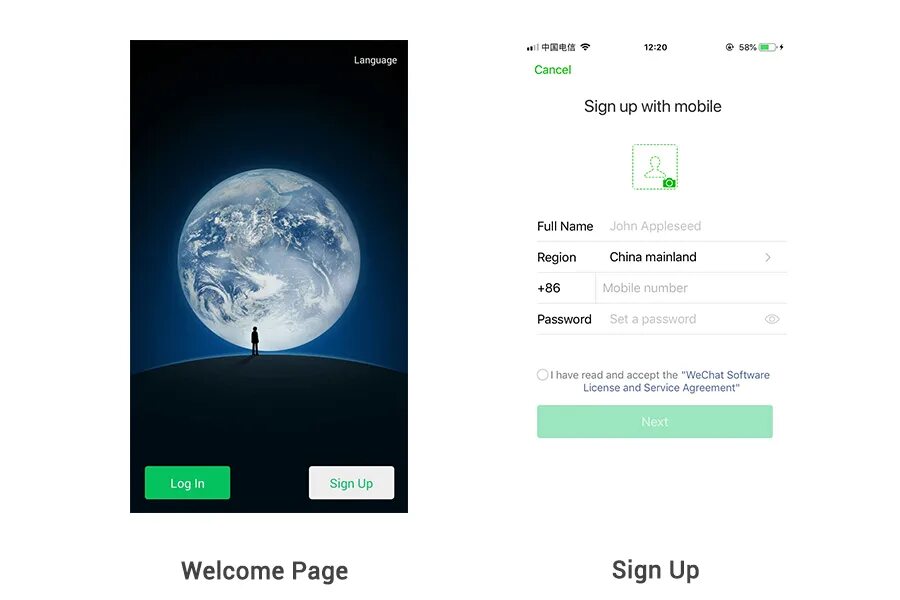Focus the Mobile number field
This screenshot has width=900, height=600.
tap(692, 288)
